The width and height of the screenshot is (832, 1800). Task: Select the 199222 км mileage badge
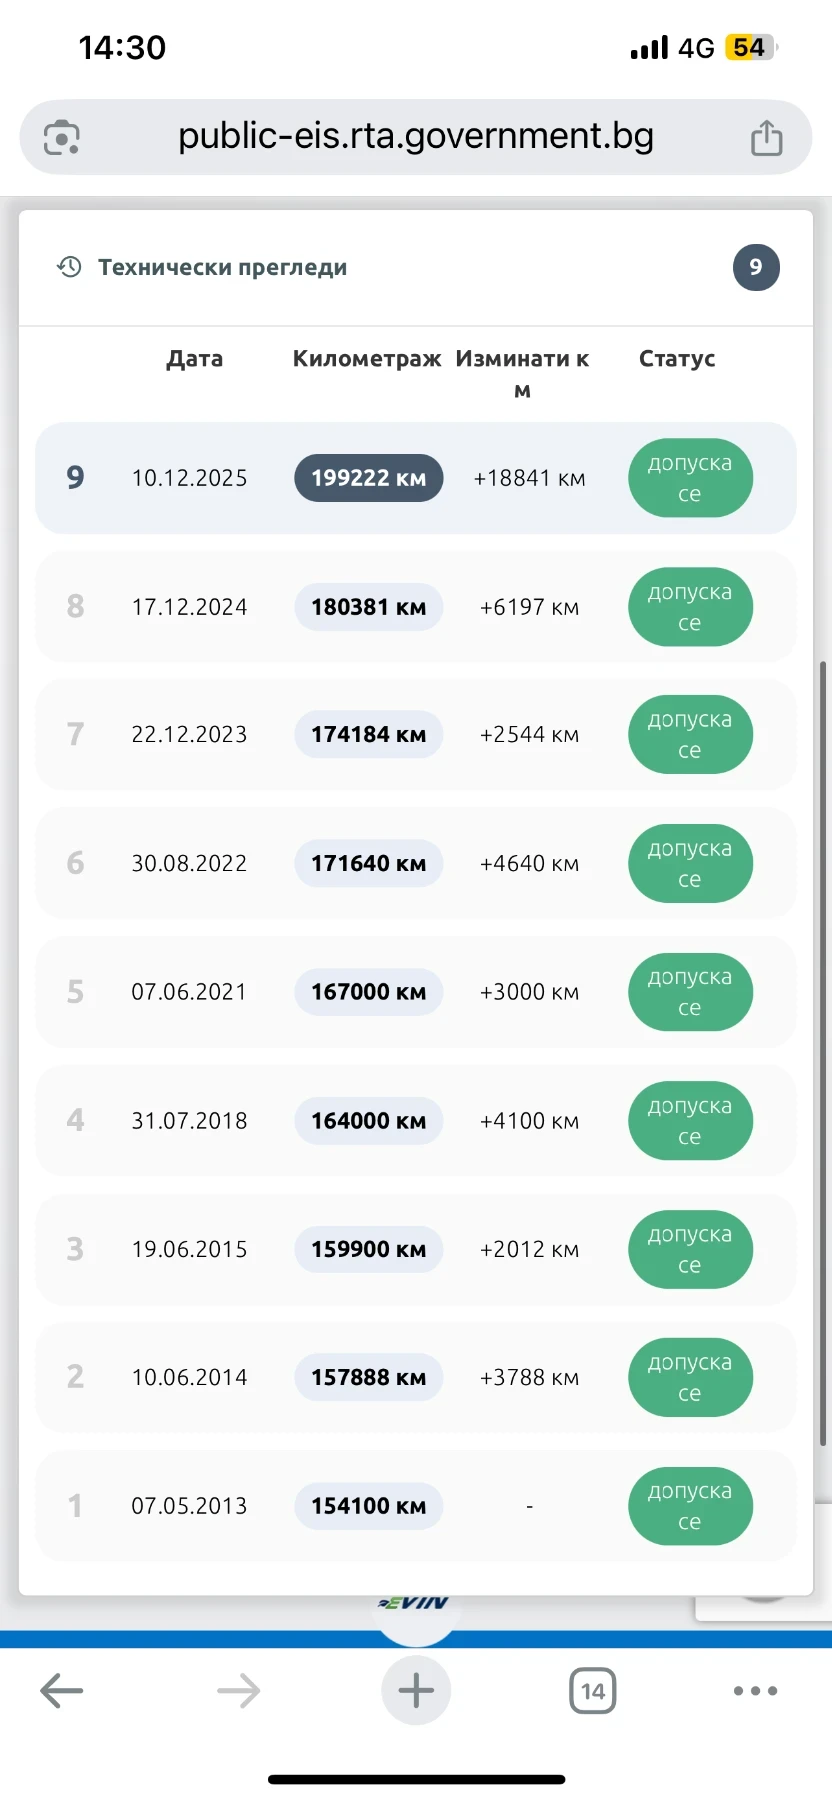click(x=369, y=478)
